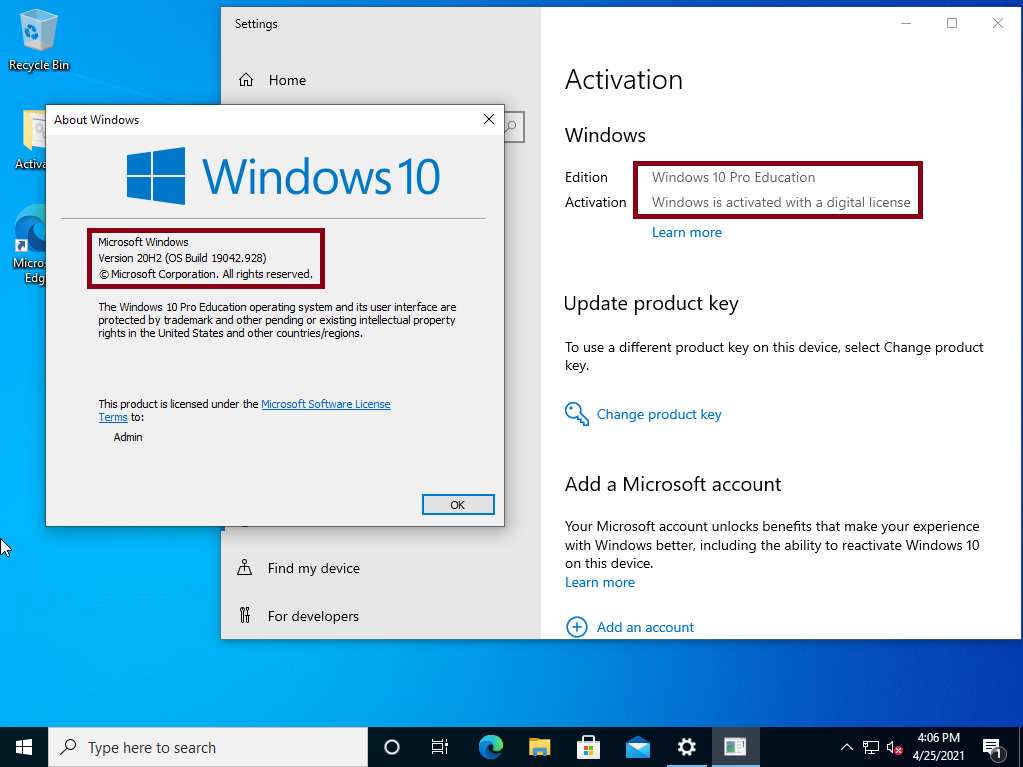Click the Windows 10 Pro Education edition text
The image size is (1023, 767).
733,177
